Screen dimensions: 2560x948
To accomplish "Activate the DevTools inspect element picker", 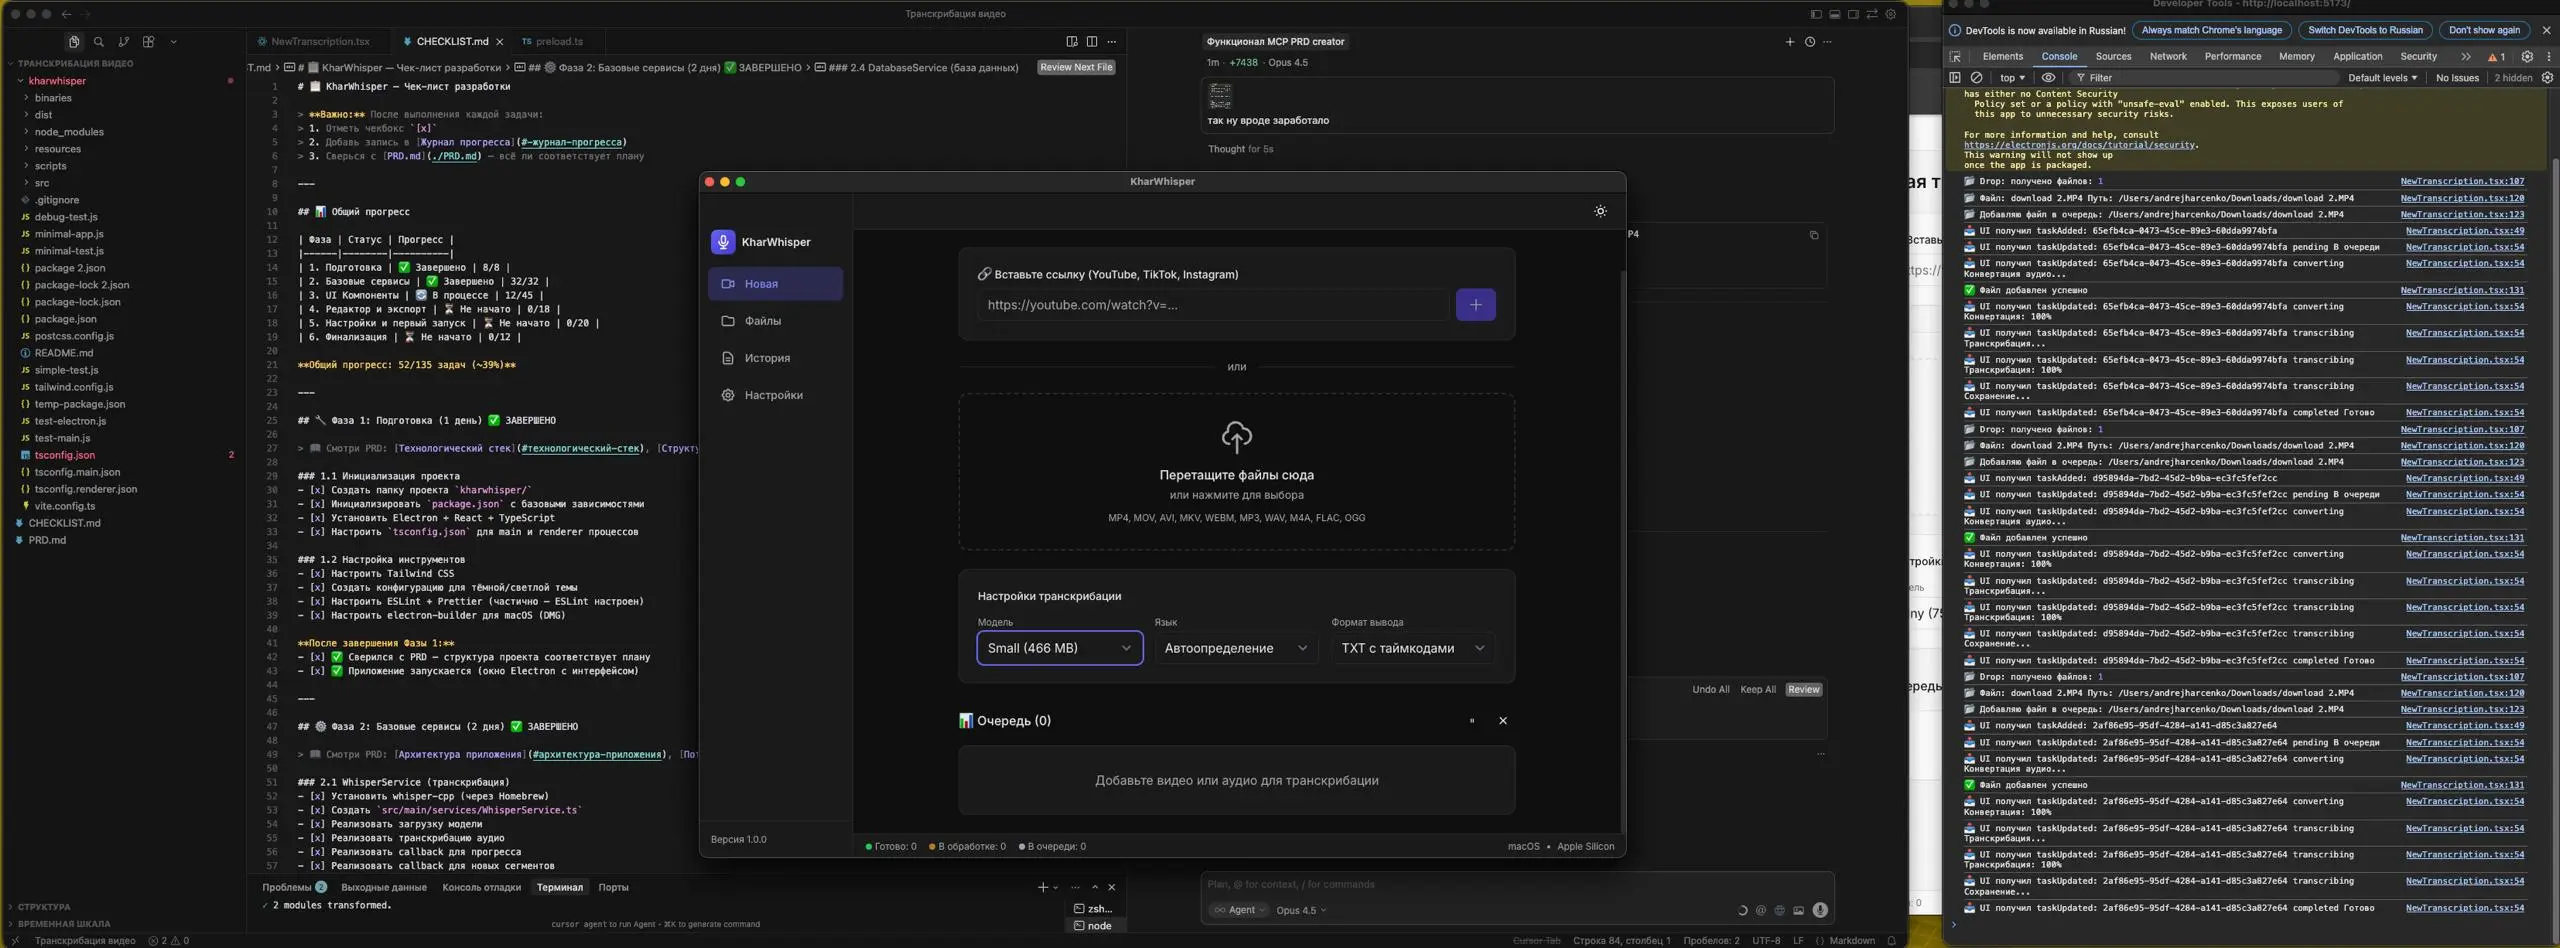I will (1956, 57).
